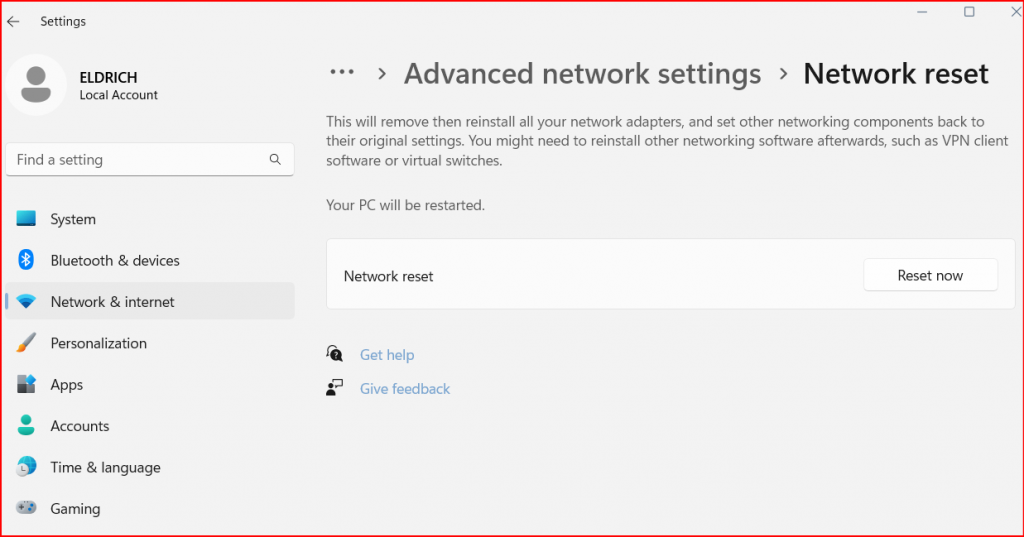Image resolution: width=1024 pixels, height=537 pixels.
Task: Click the Reset now button
Action: click(930, 275)
